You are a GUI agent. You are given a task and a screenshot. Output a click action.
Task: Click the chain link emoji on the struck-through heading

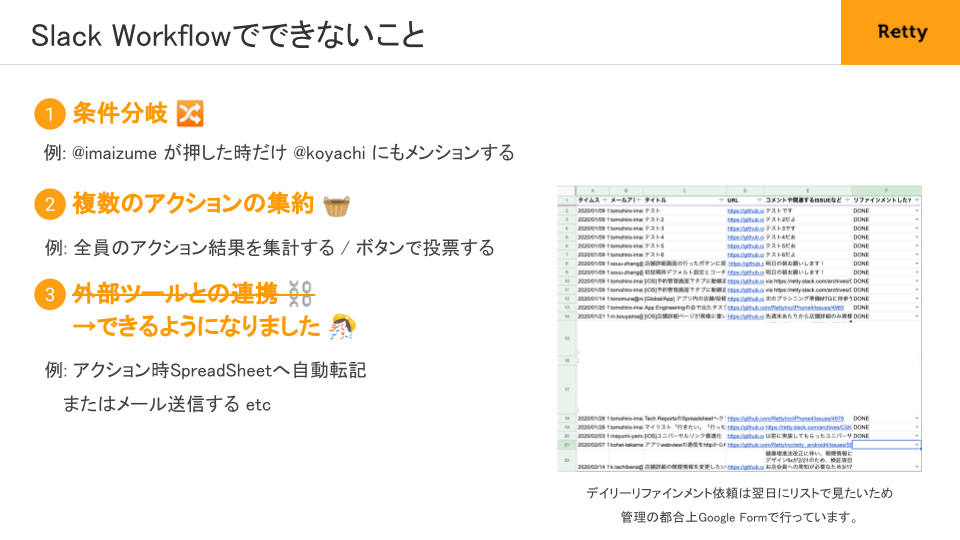(300, 294)
